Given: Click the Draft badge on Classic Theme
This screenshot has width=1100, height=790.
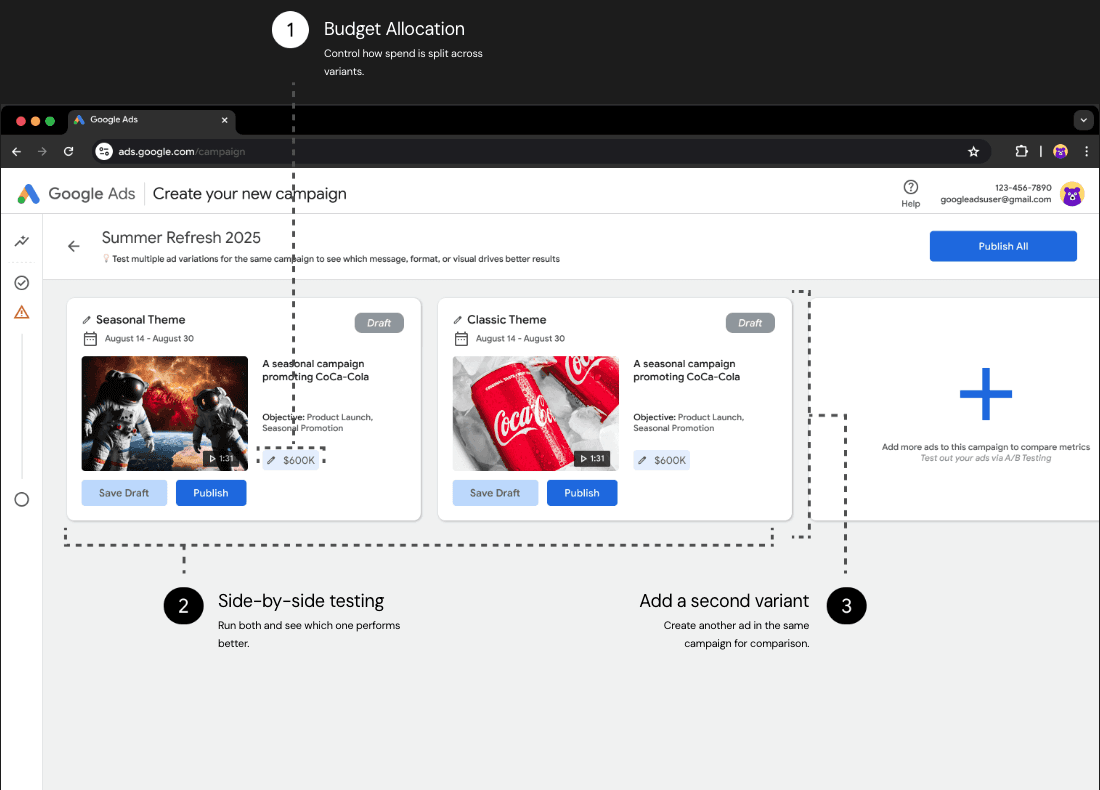Looking at the screenshot, I should click(x=750, y=323).
